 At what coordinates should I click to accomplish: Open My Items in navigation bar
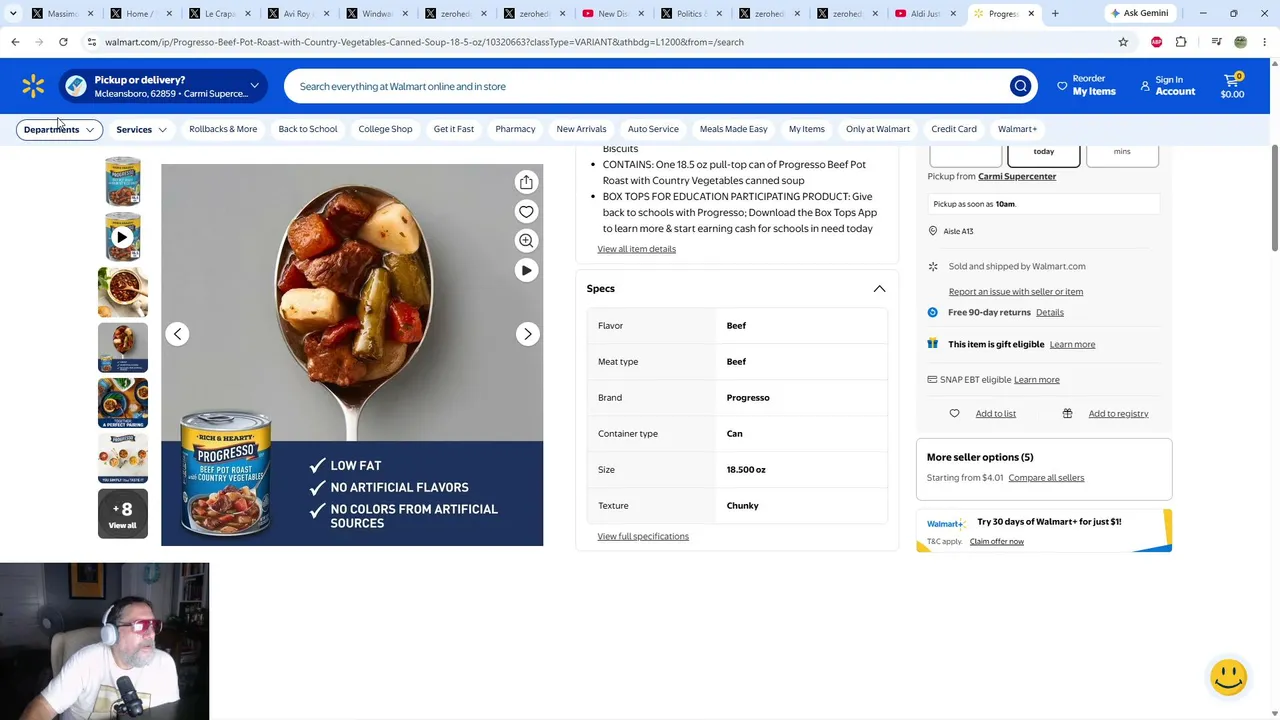click(x=806, y=129)
